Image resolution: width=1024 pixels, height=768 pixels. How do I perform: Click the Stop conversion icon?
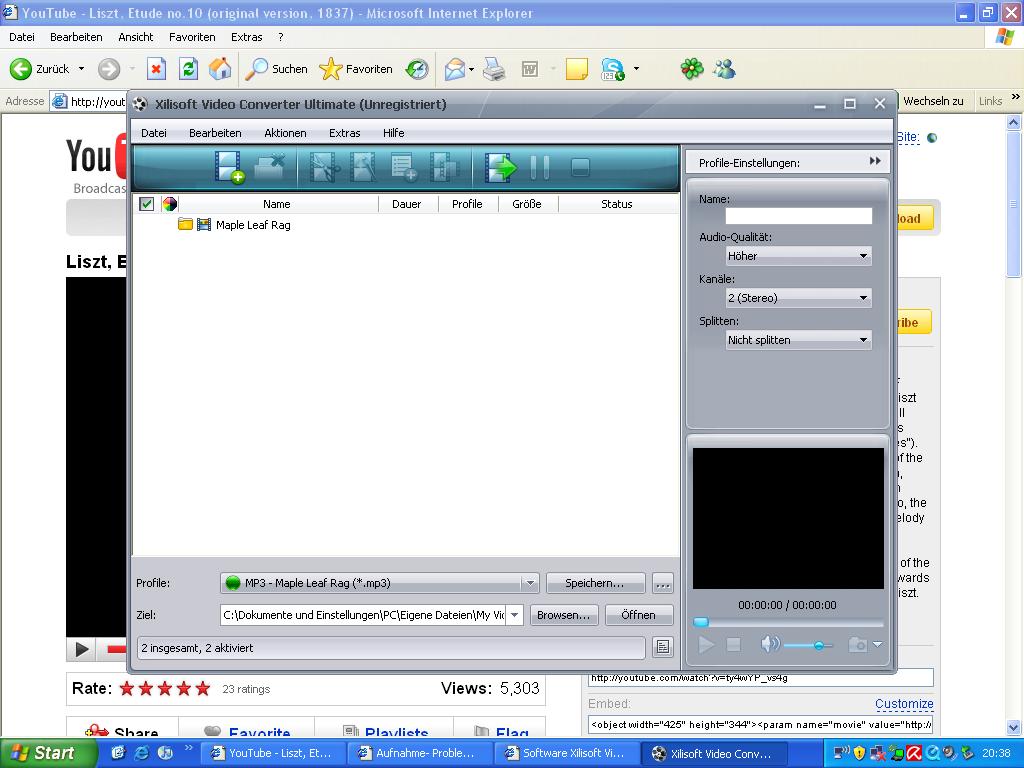[580, 168]
